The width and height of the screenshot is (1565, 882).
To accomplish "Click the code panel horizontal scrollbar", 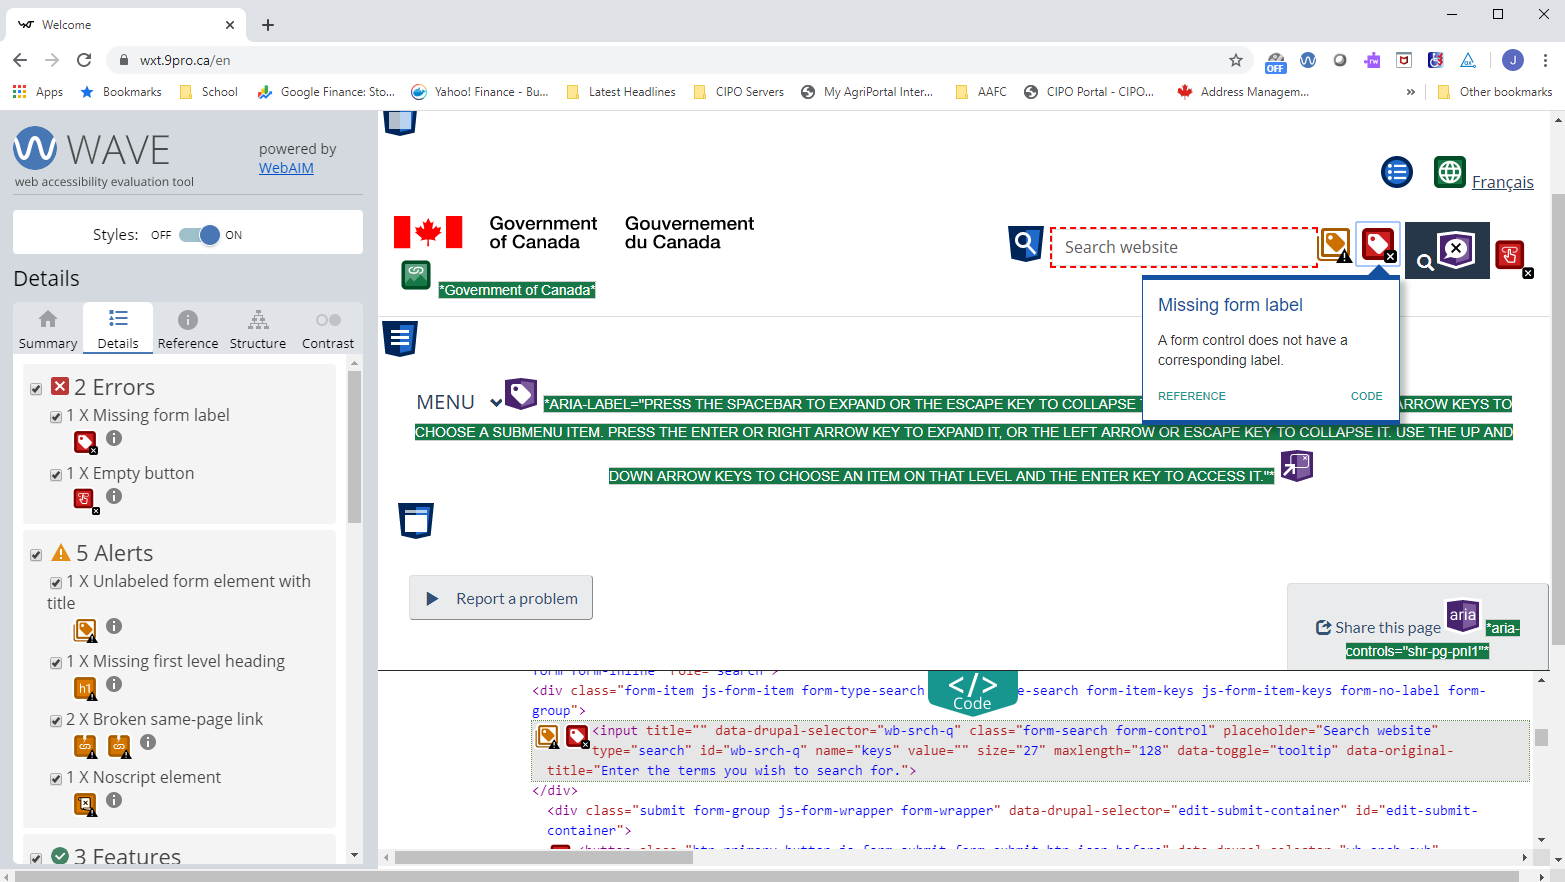I will (544, 857).
